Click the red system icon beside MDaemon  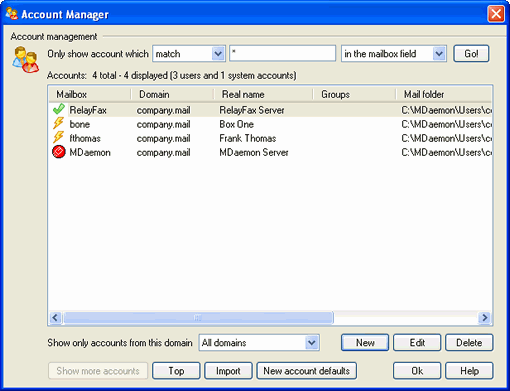tap(59, 152)
